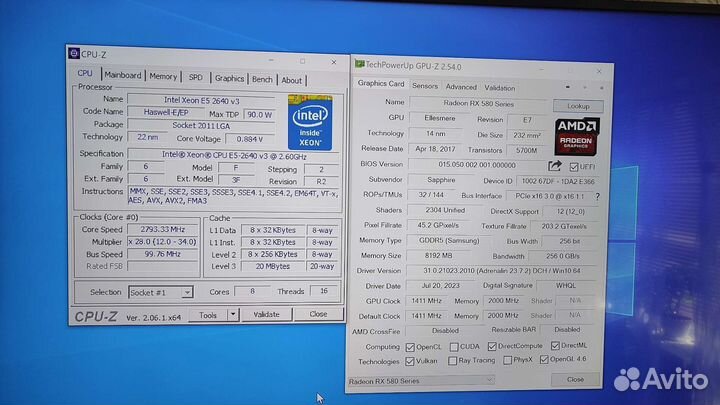
Task: Switch to the CPU tab in CPU-Z
Action: coord(85,73)
